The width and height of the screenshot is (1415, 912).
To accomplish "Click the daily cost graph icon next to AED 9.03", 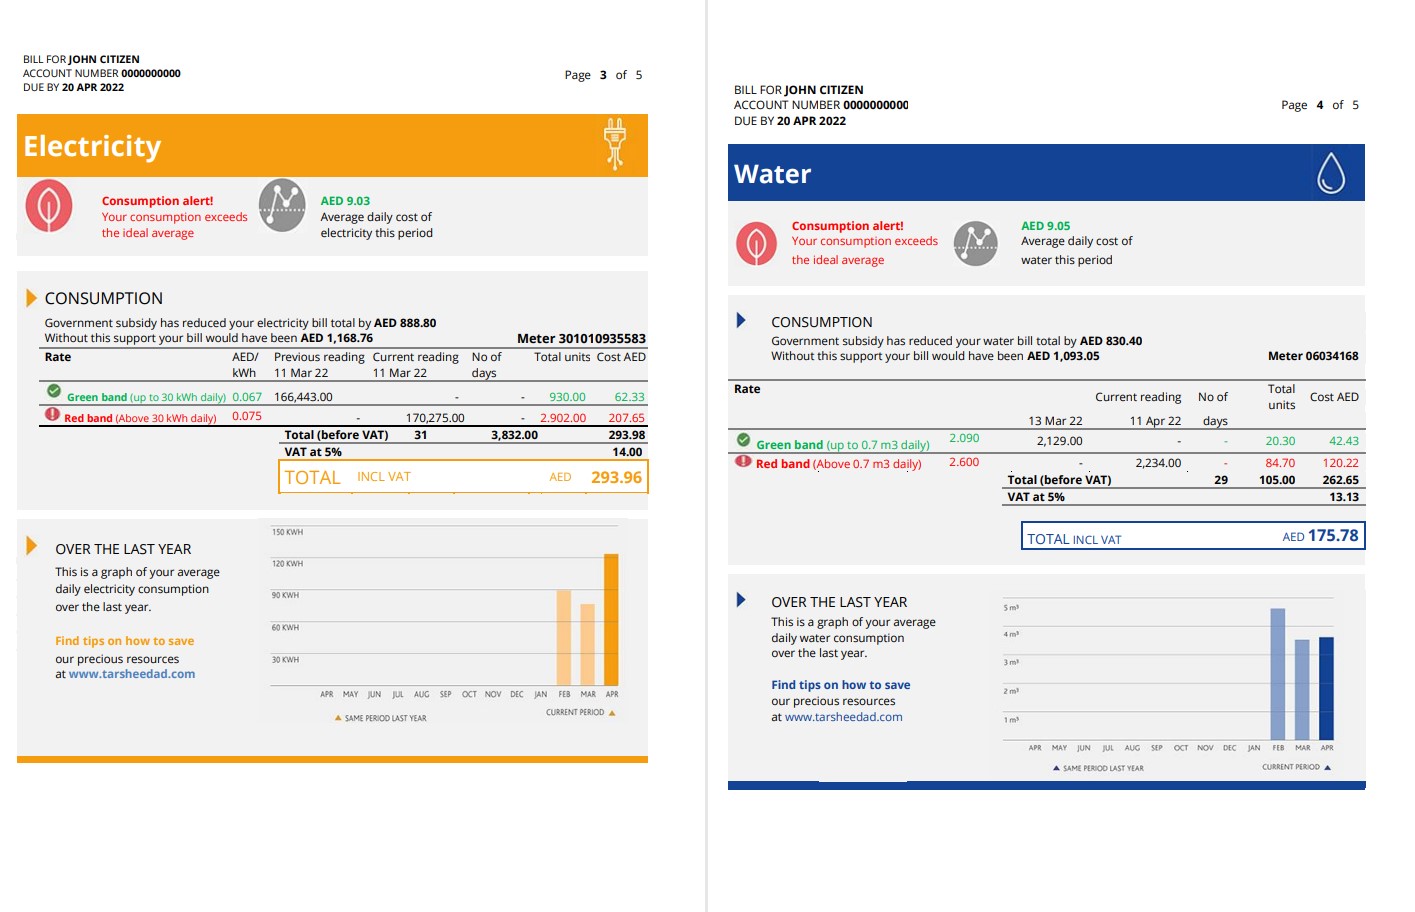I will [283, 206].
